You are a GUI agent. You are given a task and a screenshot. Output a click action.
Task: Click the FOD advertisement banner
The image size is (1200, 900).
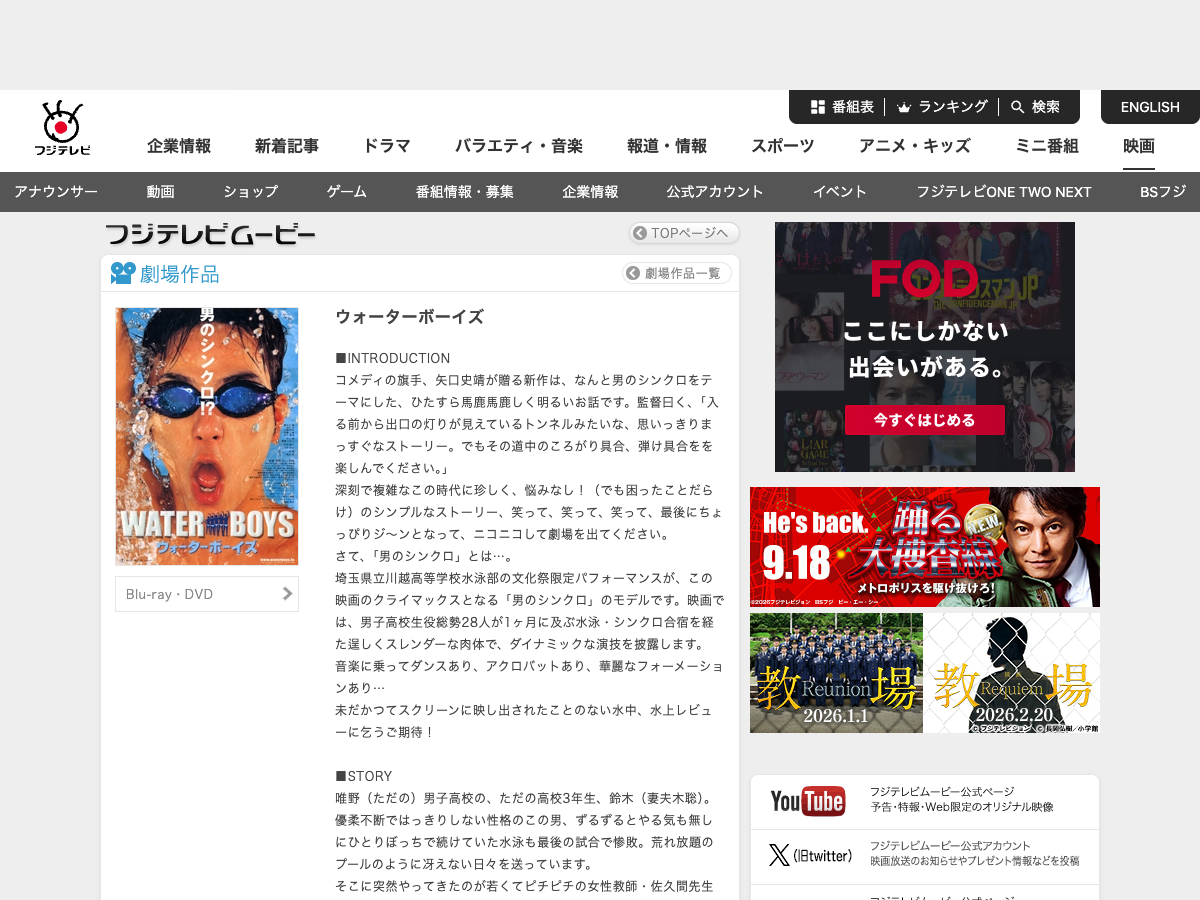tap(925, 347)
